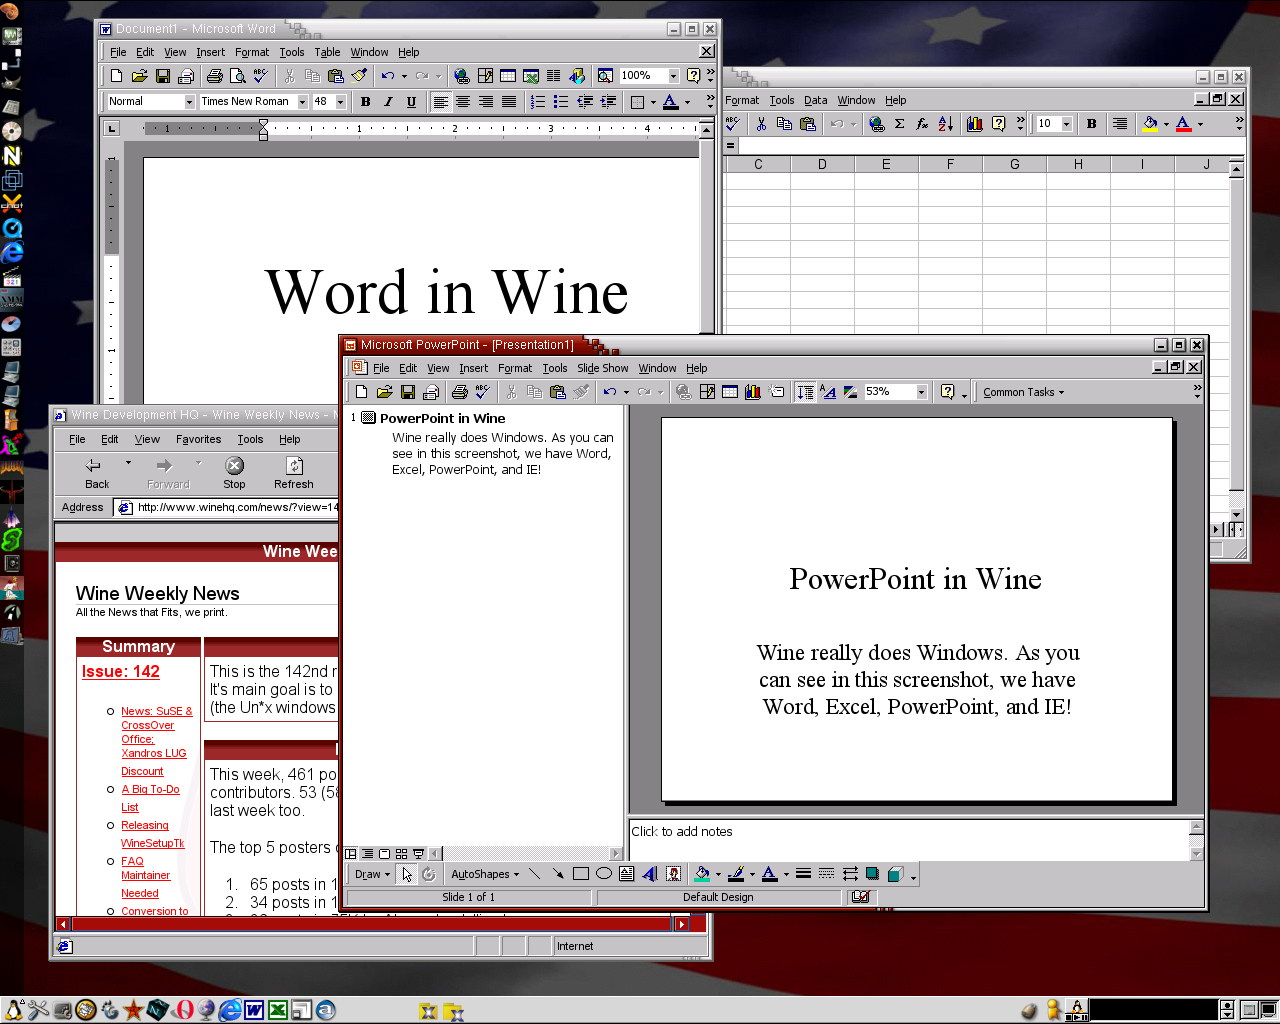This screenshot has width=1280, height=1024.
Task: Click the Issue: 142 link
Action: coord(120,672)
